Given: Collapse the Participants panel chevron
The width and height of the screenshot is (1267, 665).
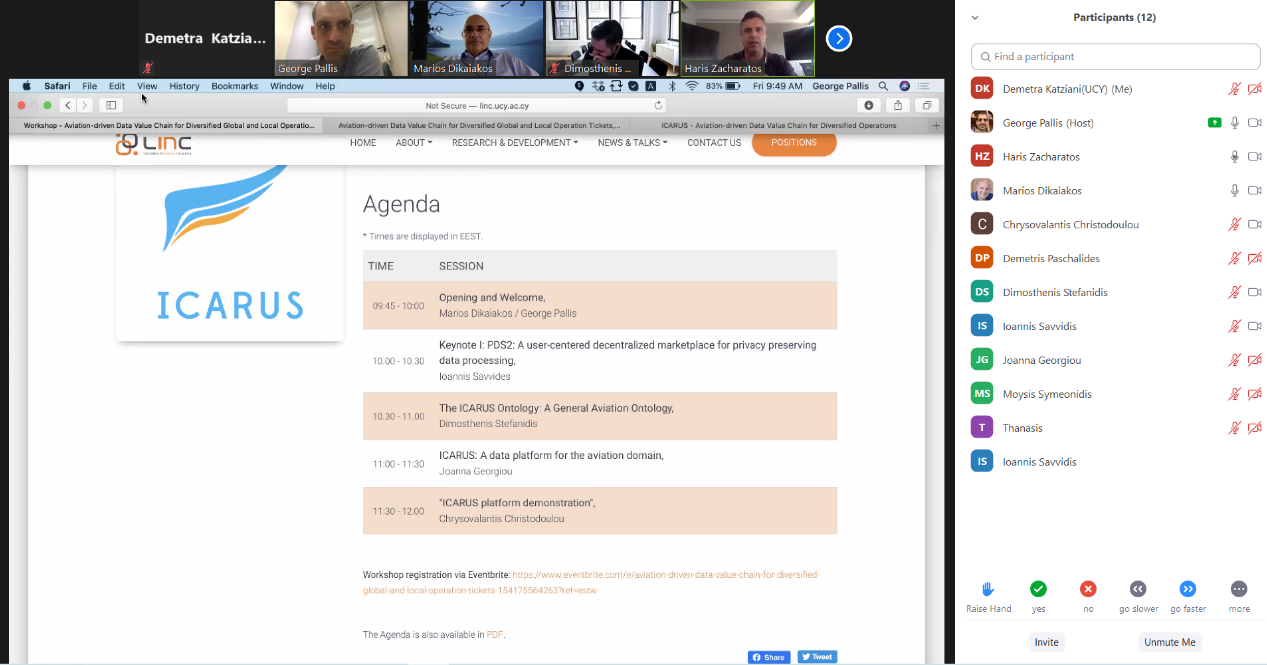Looking at the screenshot, I should (x=975, y=18).
